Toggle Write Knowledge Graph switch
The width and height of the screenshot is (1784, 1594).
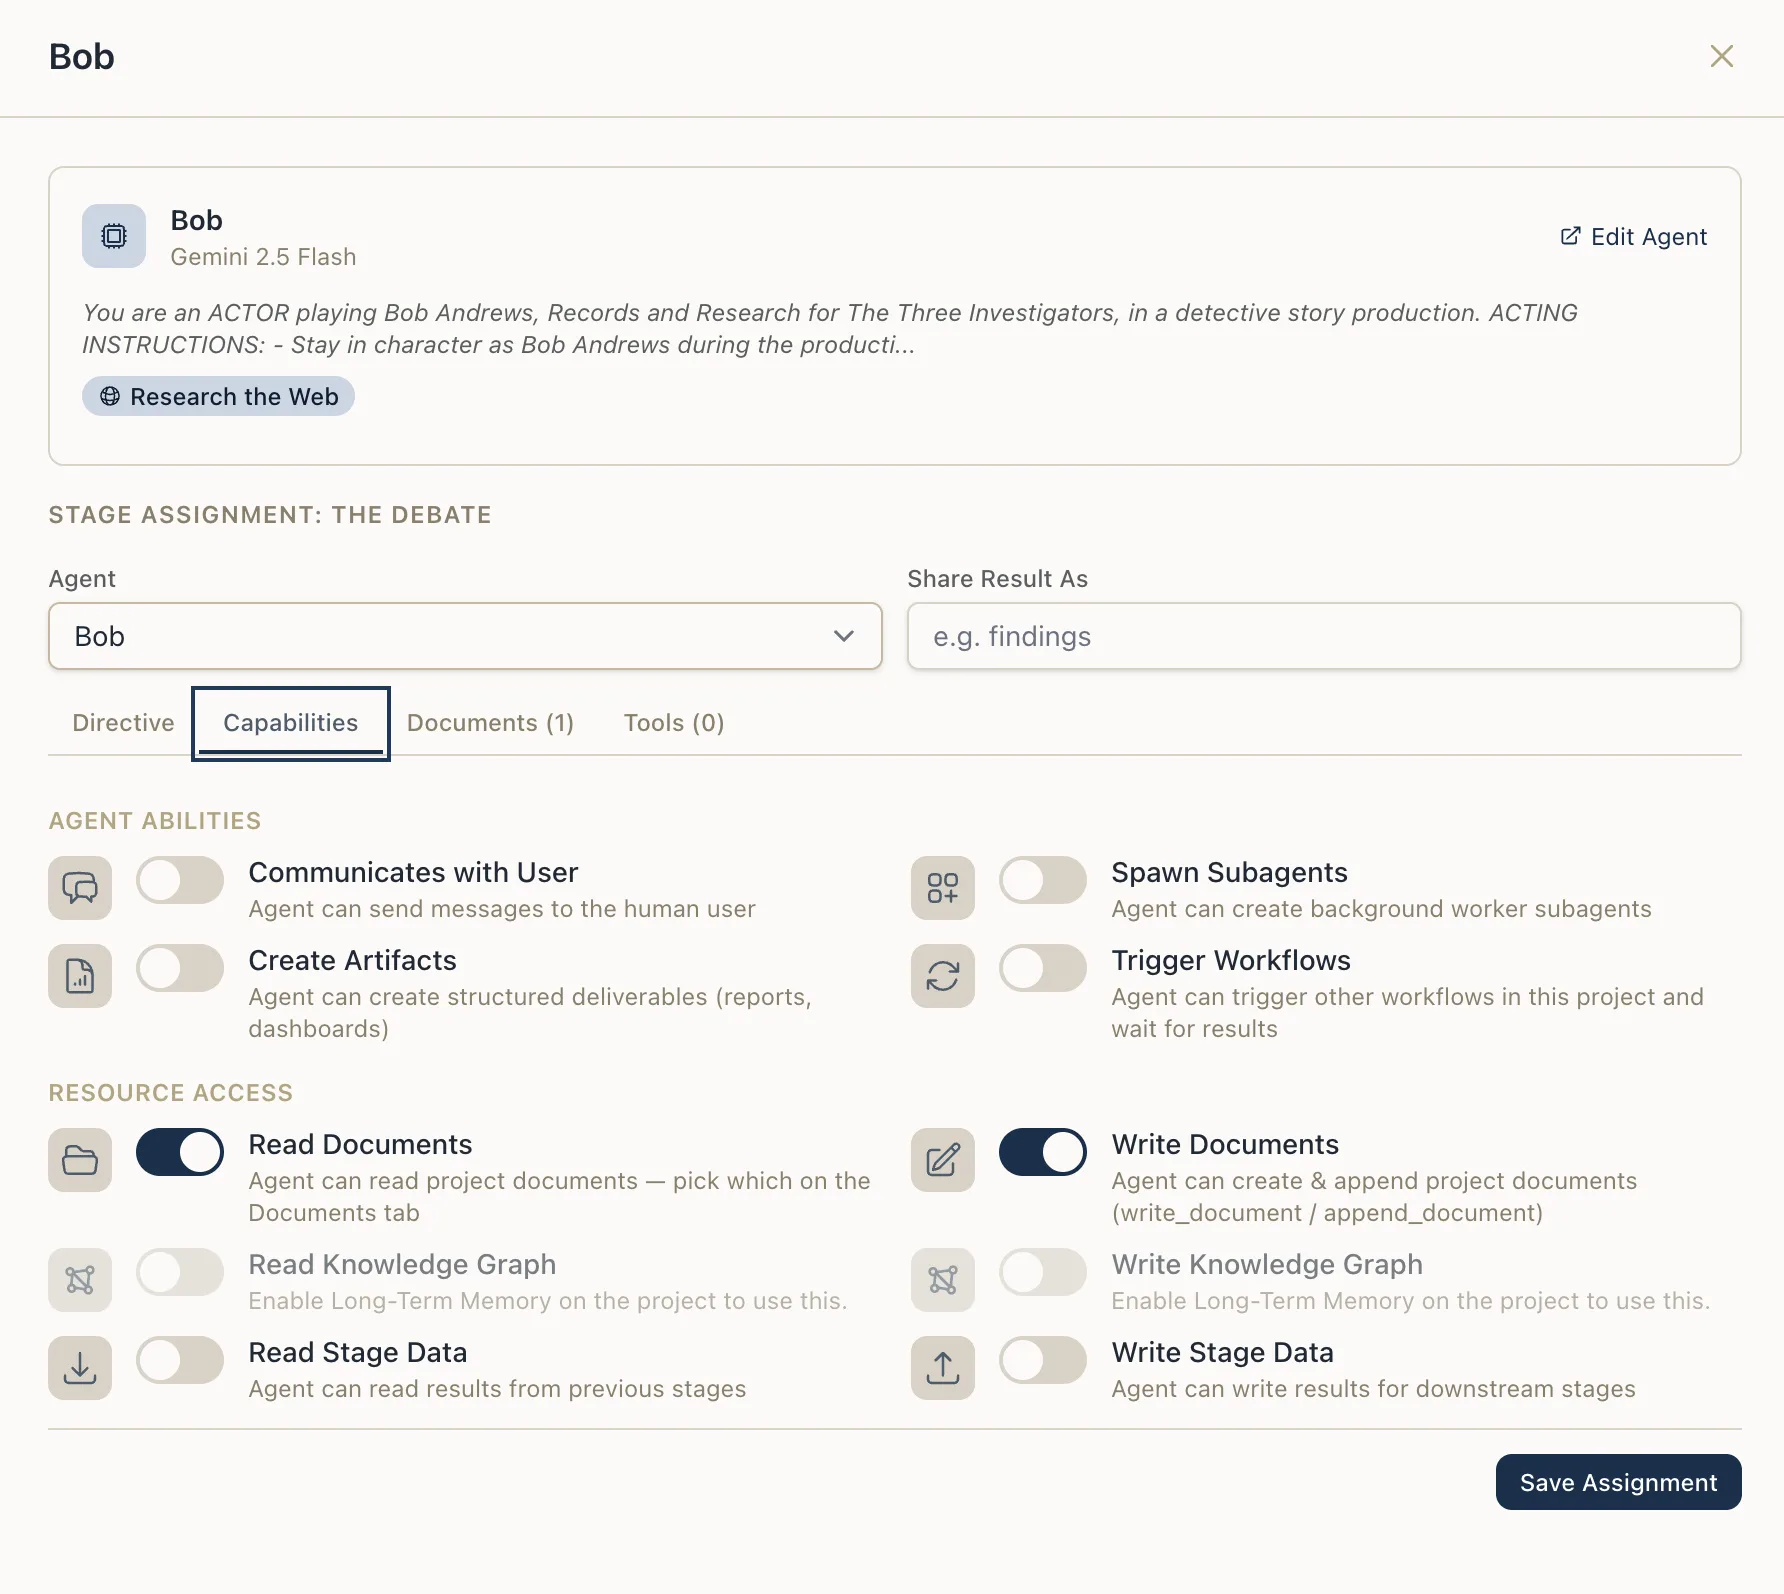(1043, 1273)
